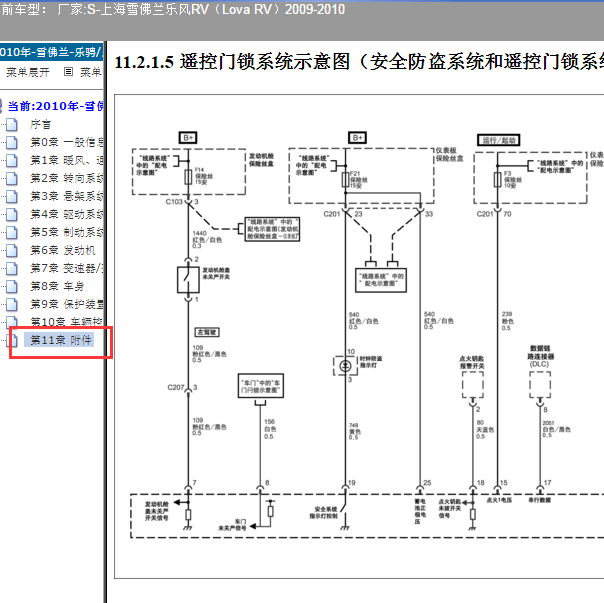Click the C103 connector label

[x=174, y=202]
